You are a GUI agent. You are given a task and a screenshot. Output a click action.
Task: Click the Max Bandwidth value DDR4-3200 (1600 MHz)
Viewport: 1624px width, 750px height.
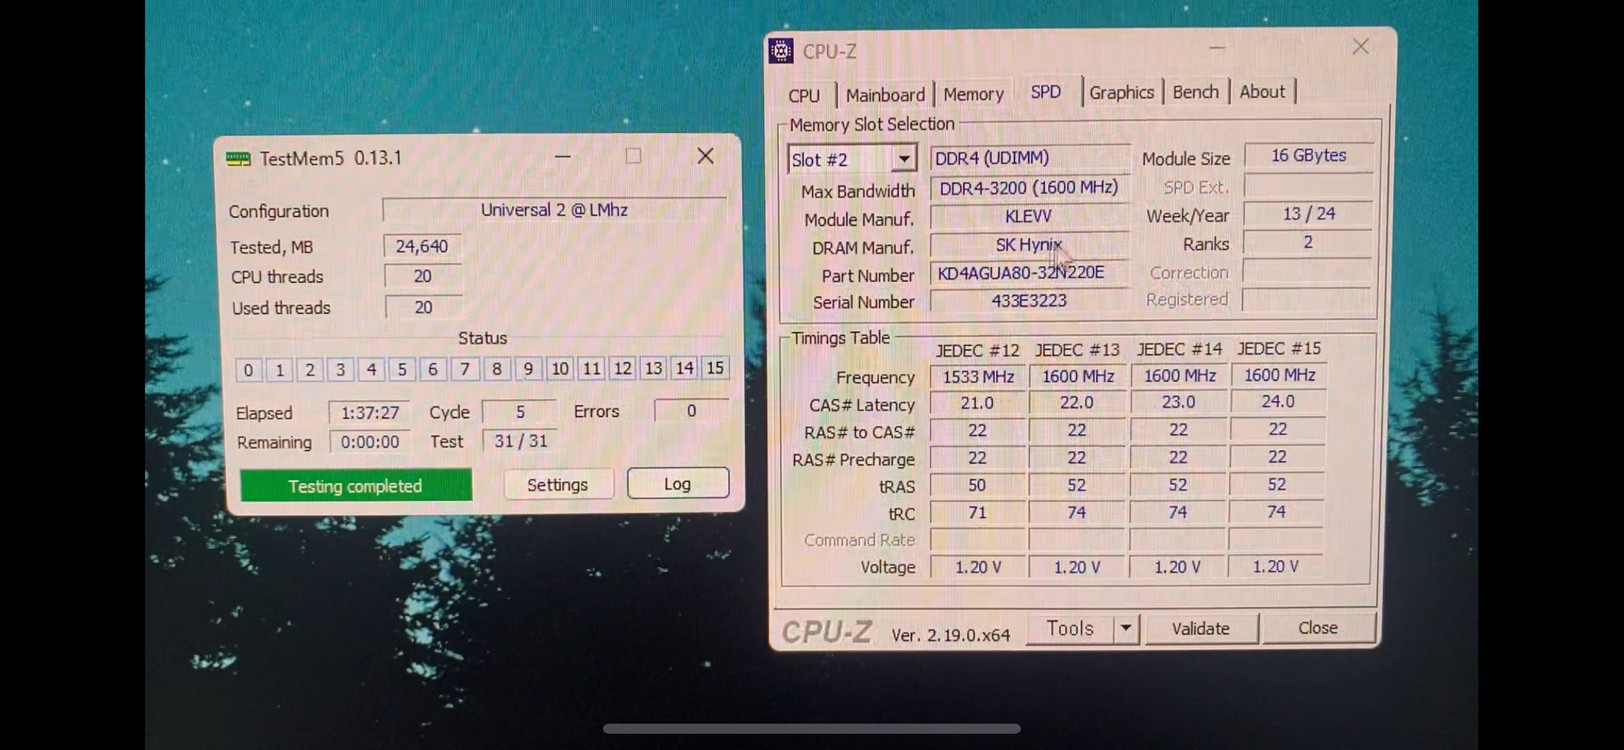coord(1029,187)
